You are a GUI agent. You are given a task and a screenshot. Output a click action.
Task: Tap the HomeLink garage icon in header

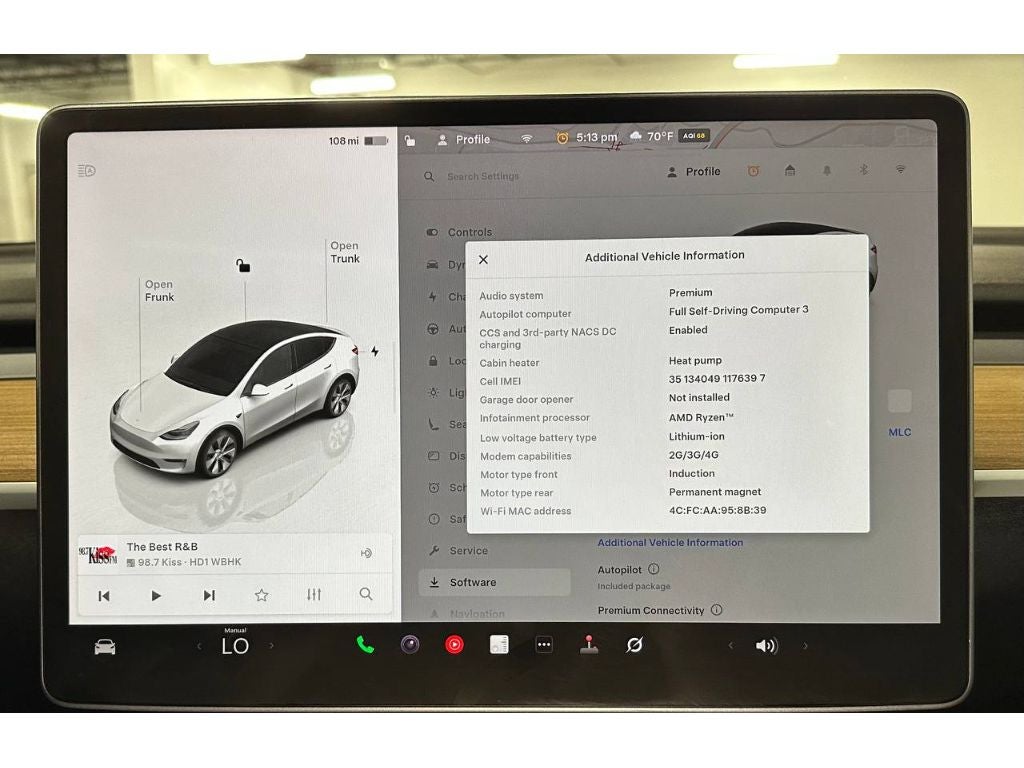790,171
